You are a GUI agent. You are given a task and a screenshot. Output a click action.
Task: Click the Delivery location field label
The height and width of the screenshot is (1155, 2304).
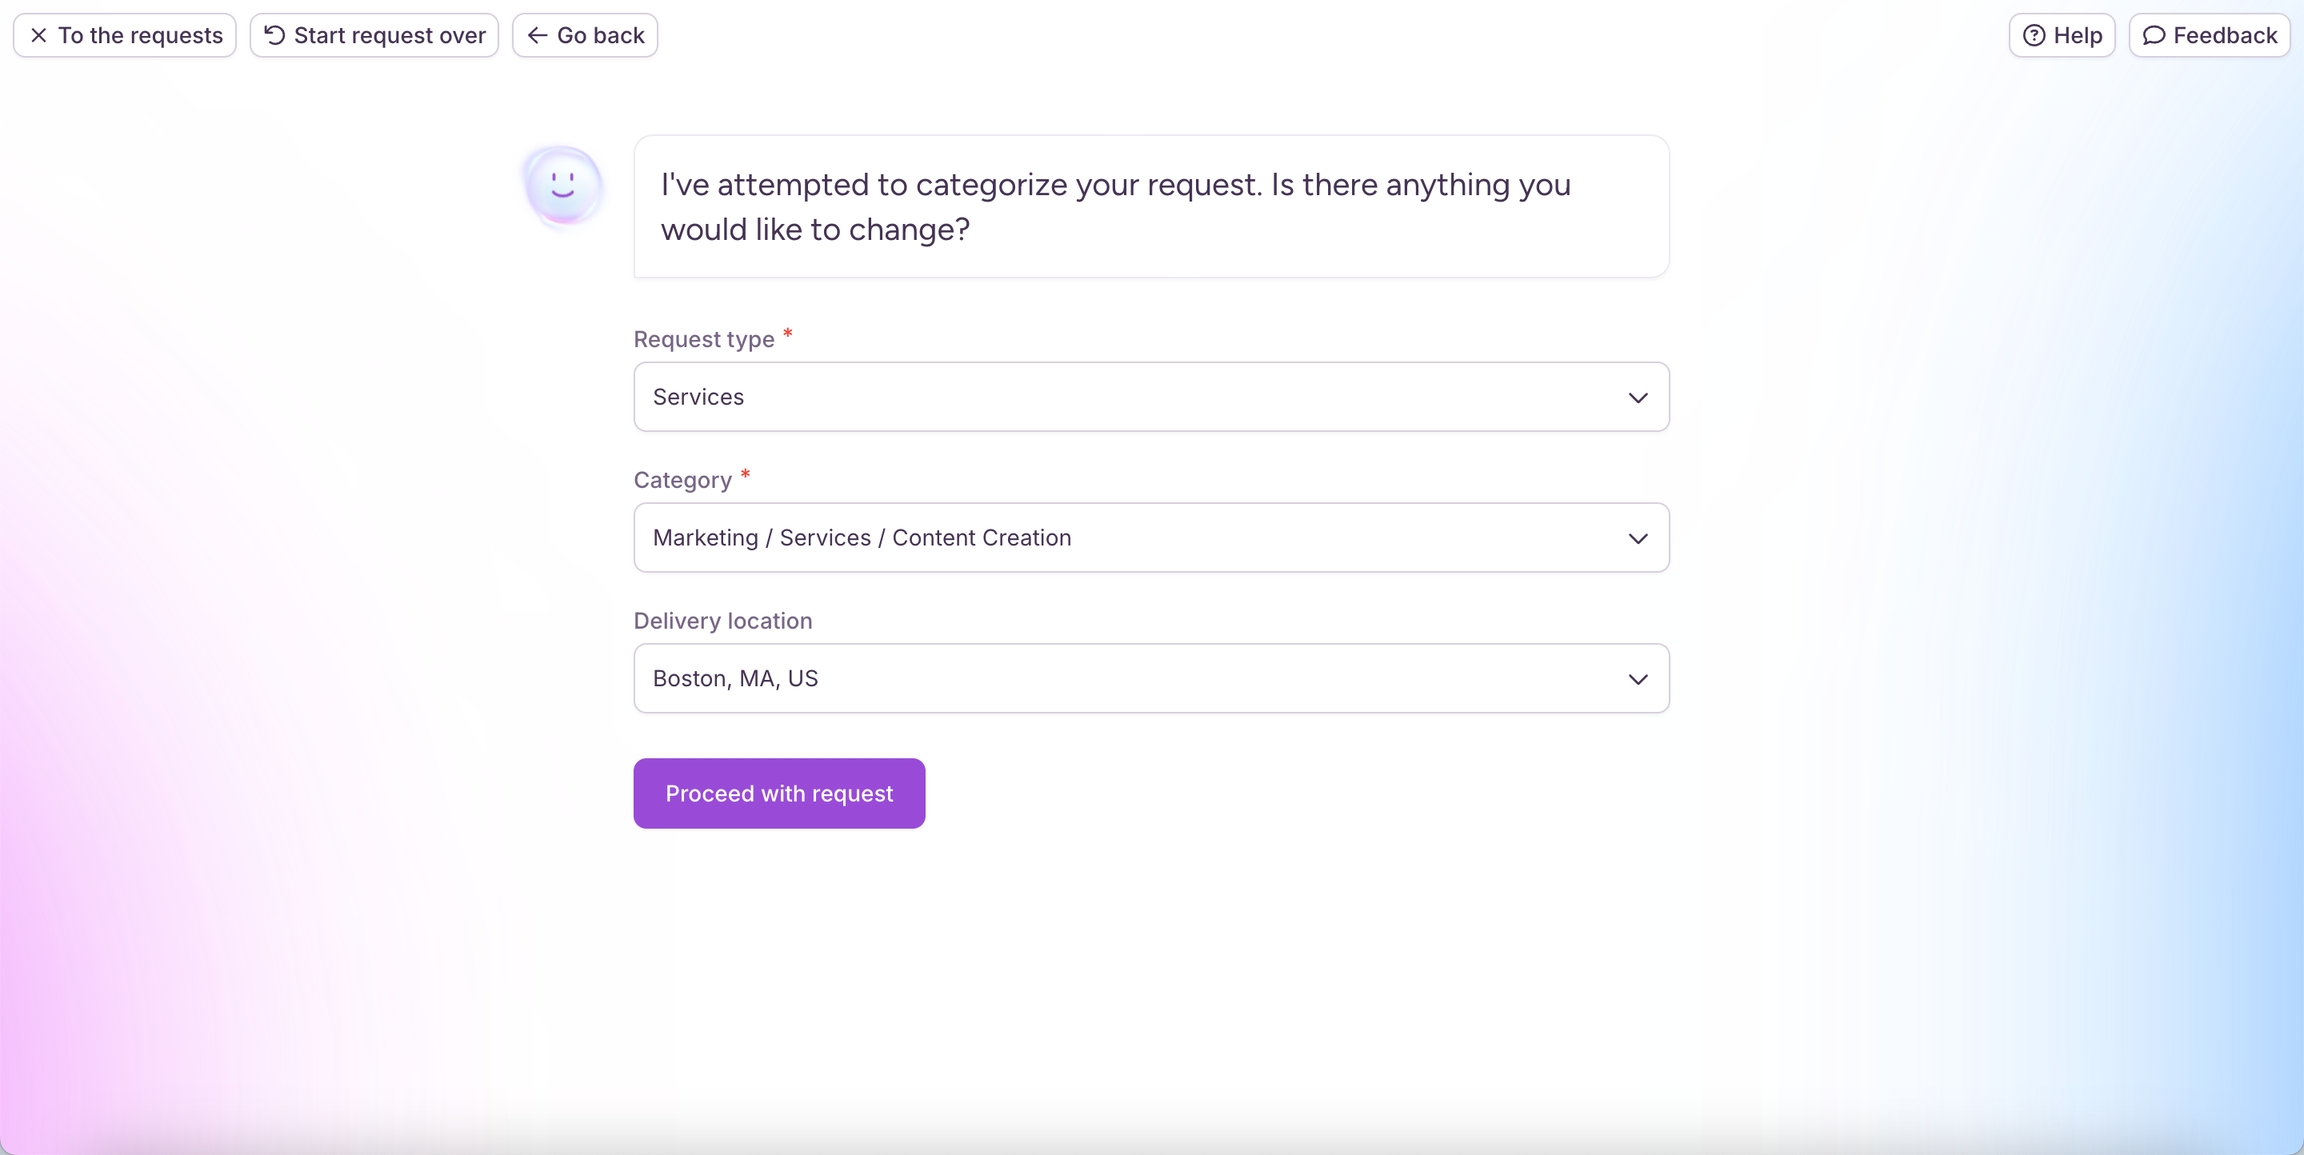point(722,621)
